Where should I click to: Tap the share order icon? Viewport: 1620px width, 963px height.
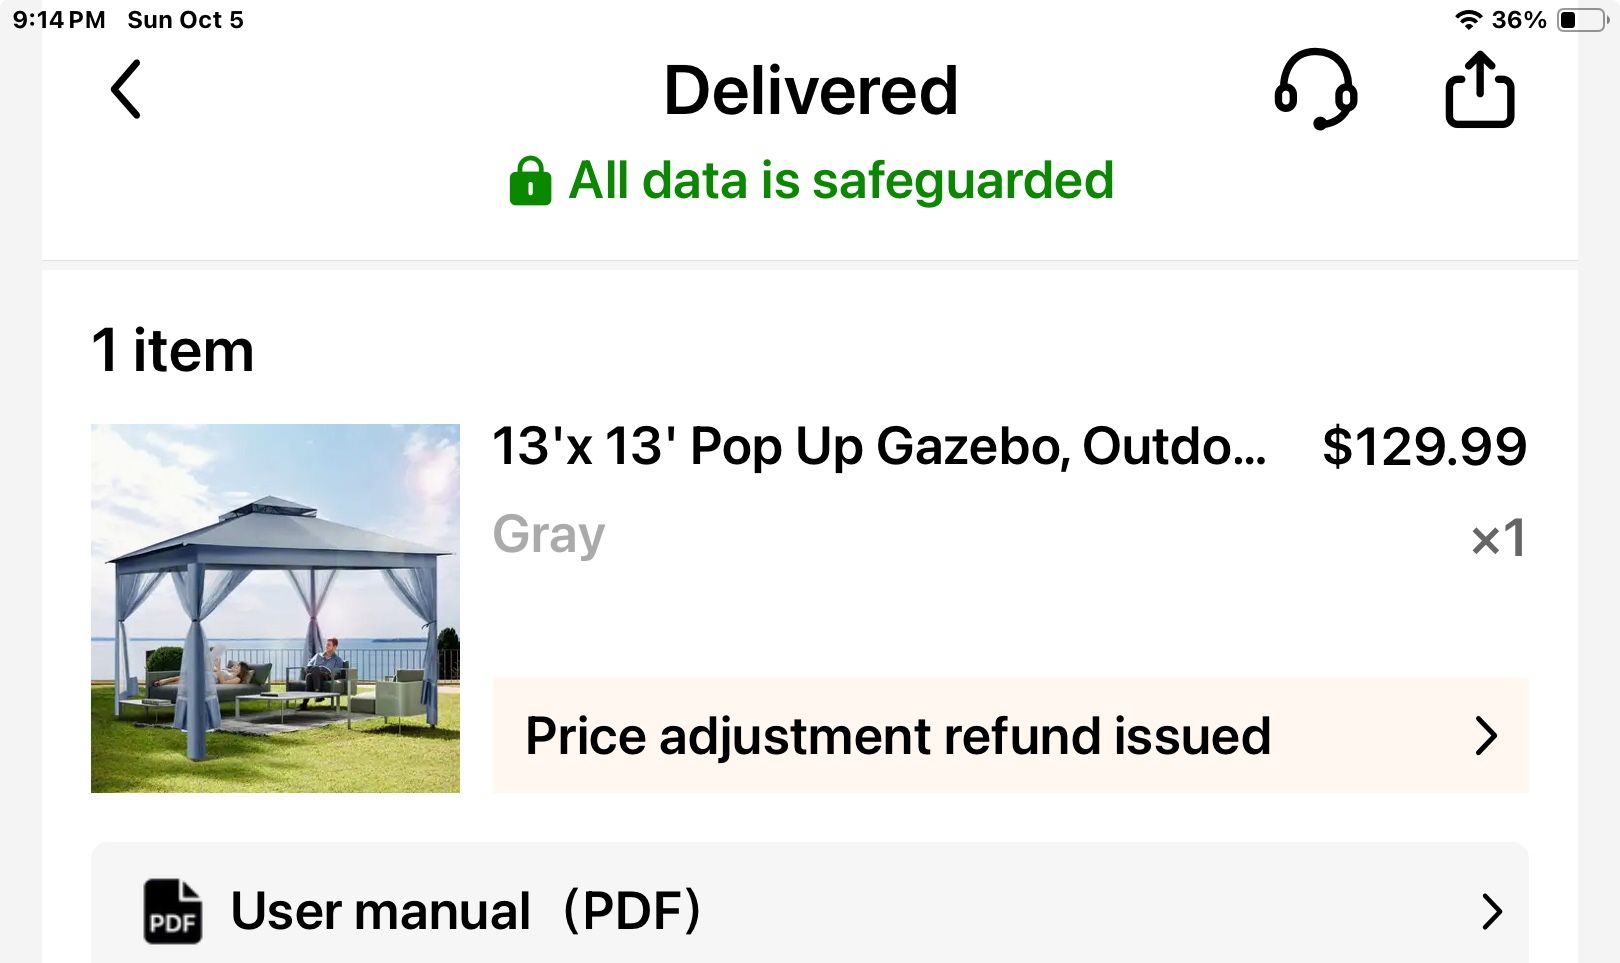tap(1479, 90)
